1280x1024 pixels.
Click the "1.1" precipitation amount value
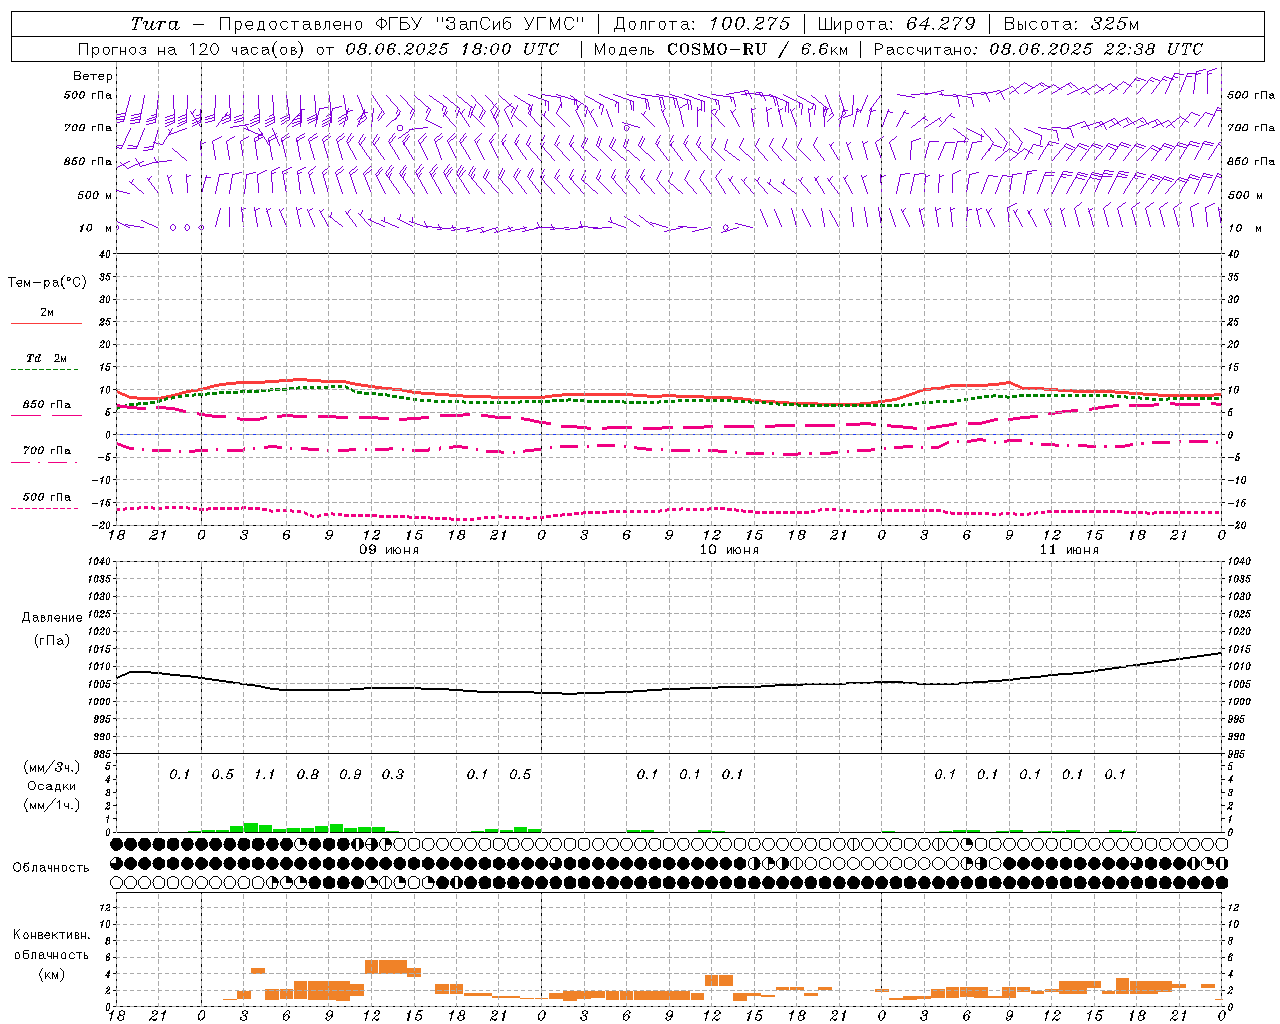point(265,775)
